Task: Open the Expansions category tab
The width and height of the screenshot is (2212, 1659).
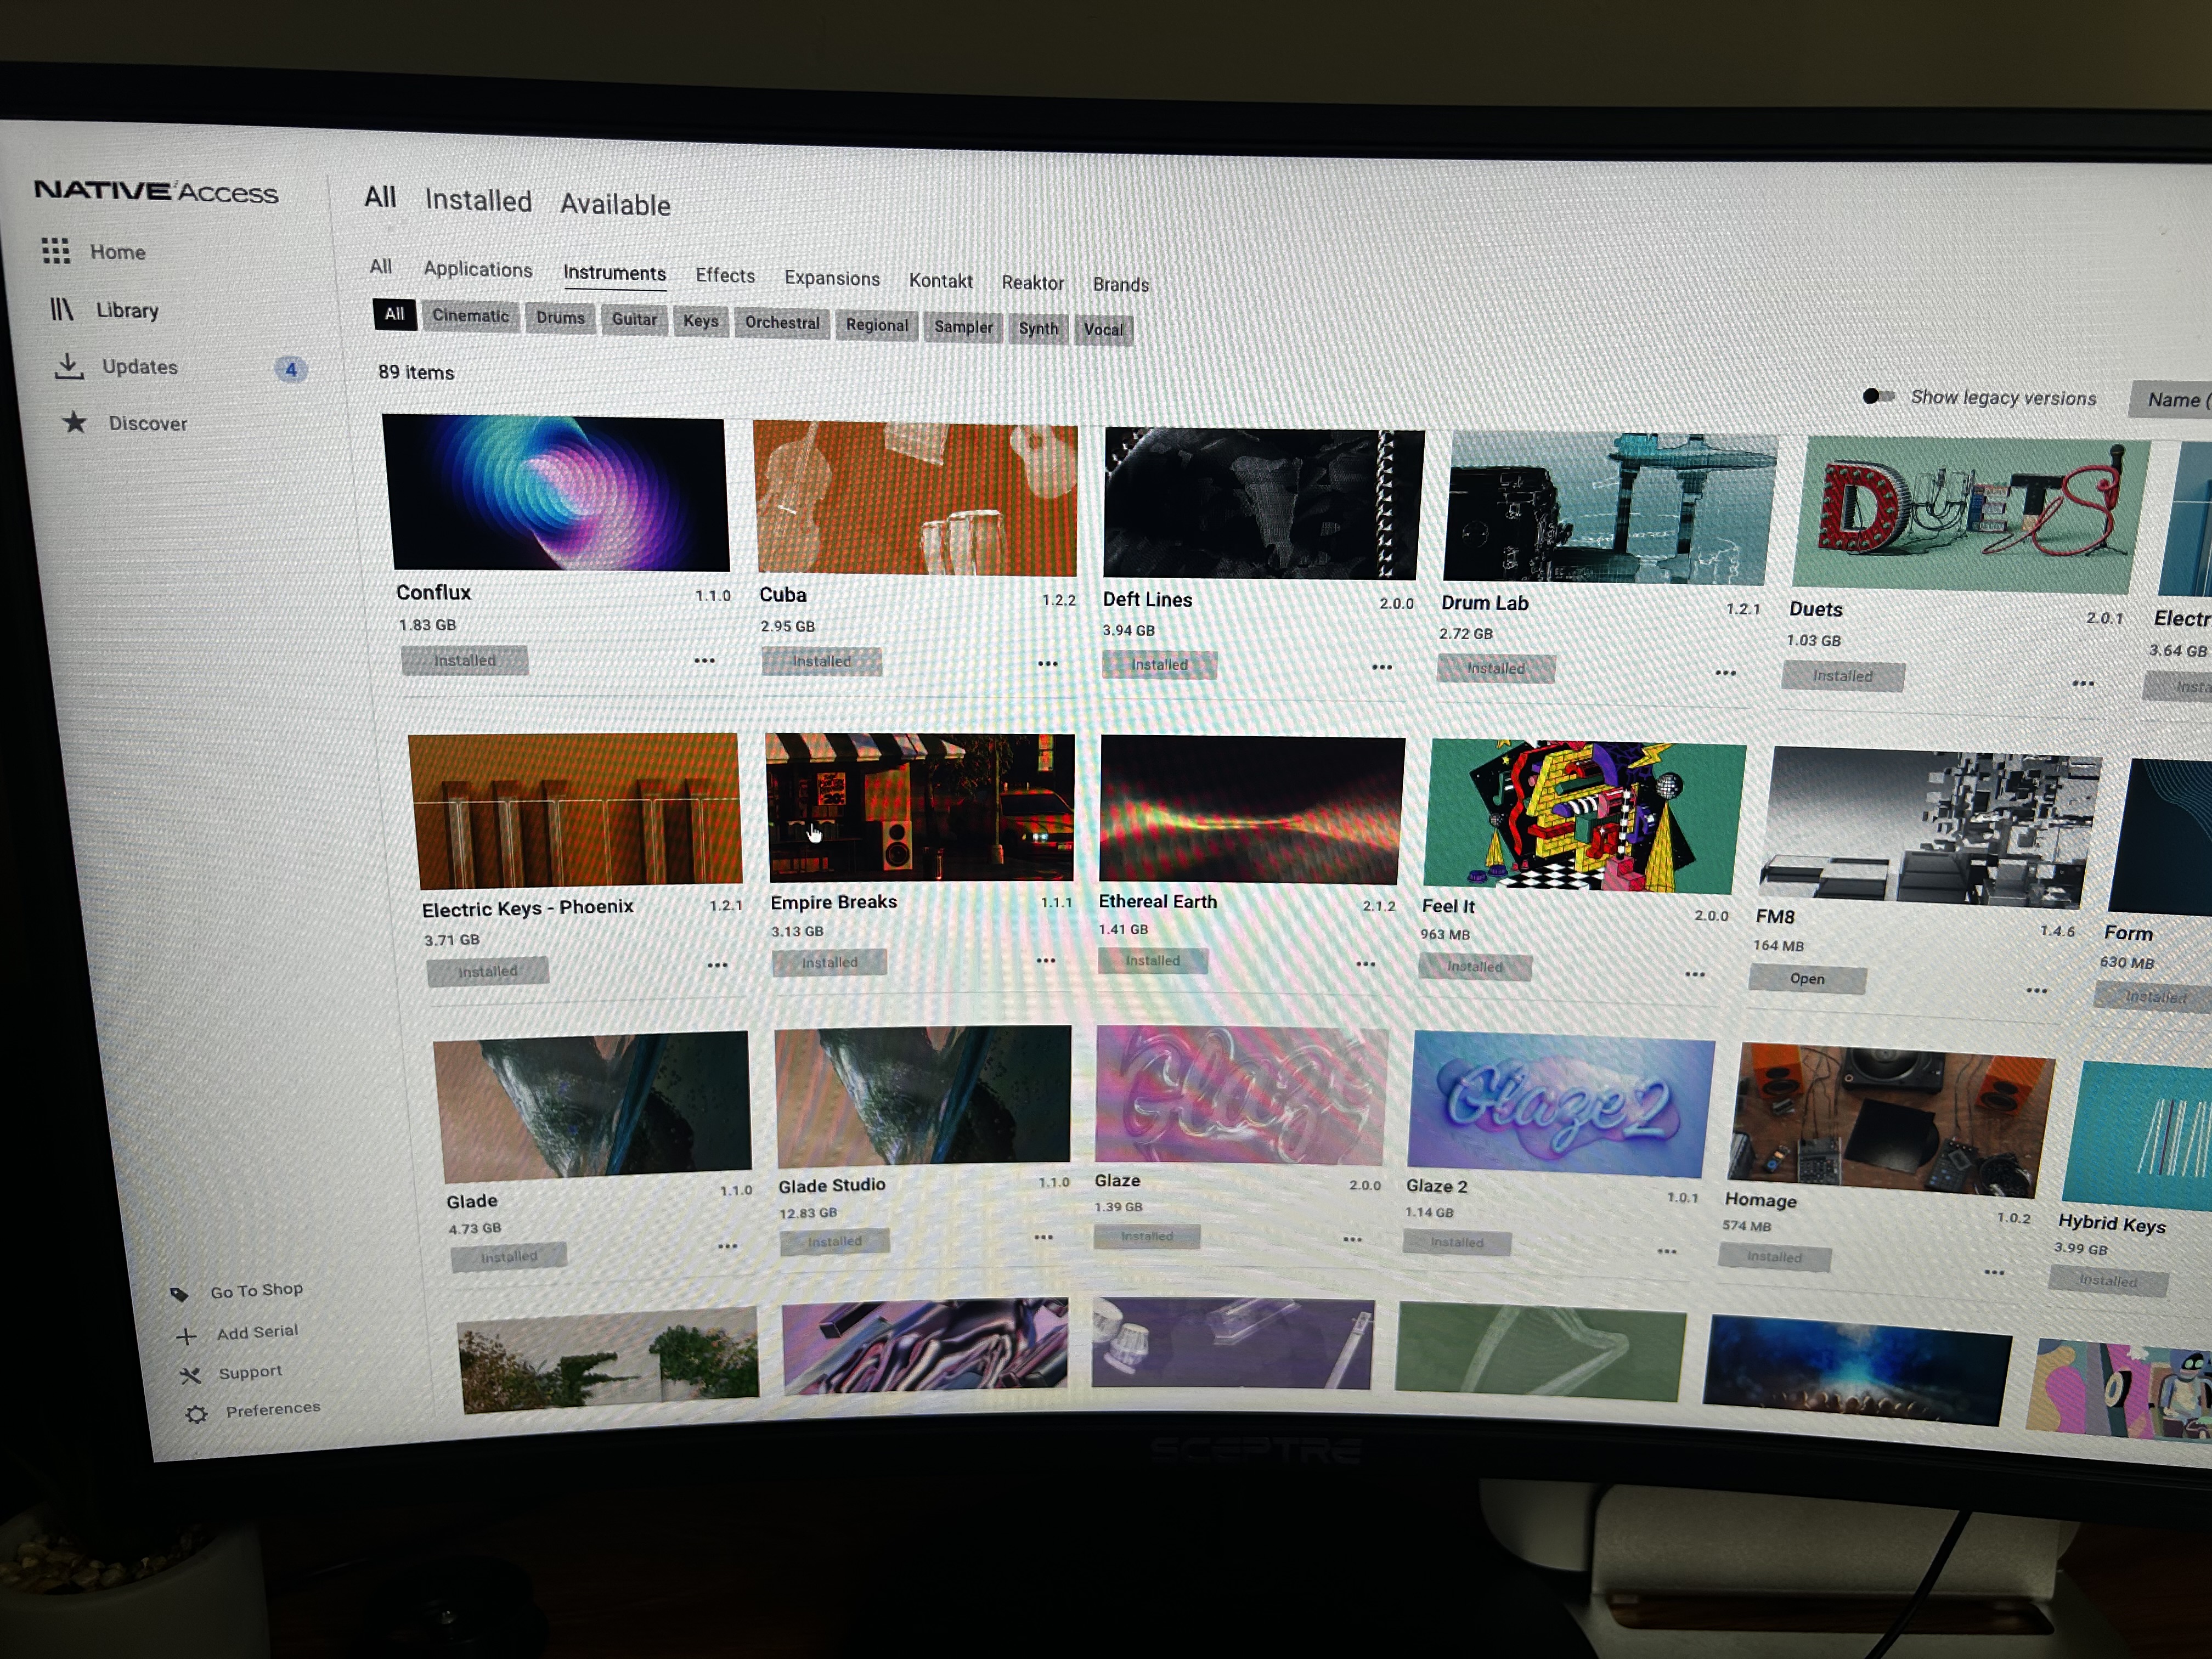Action: click(x=832, y=278)
